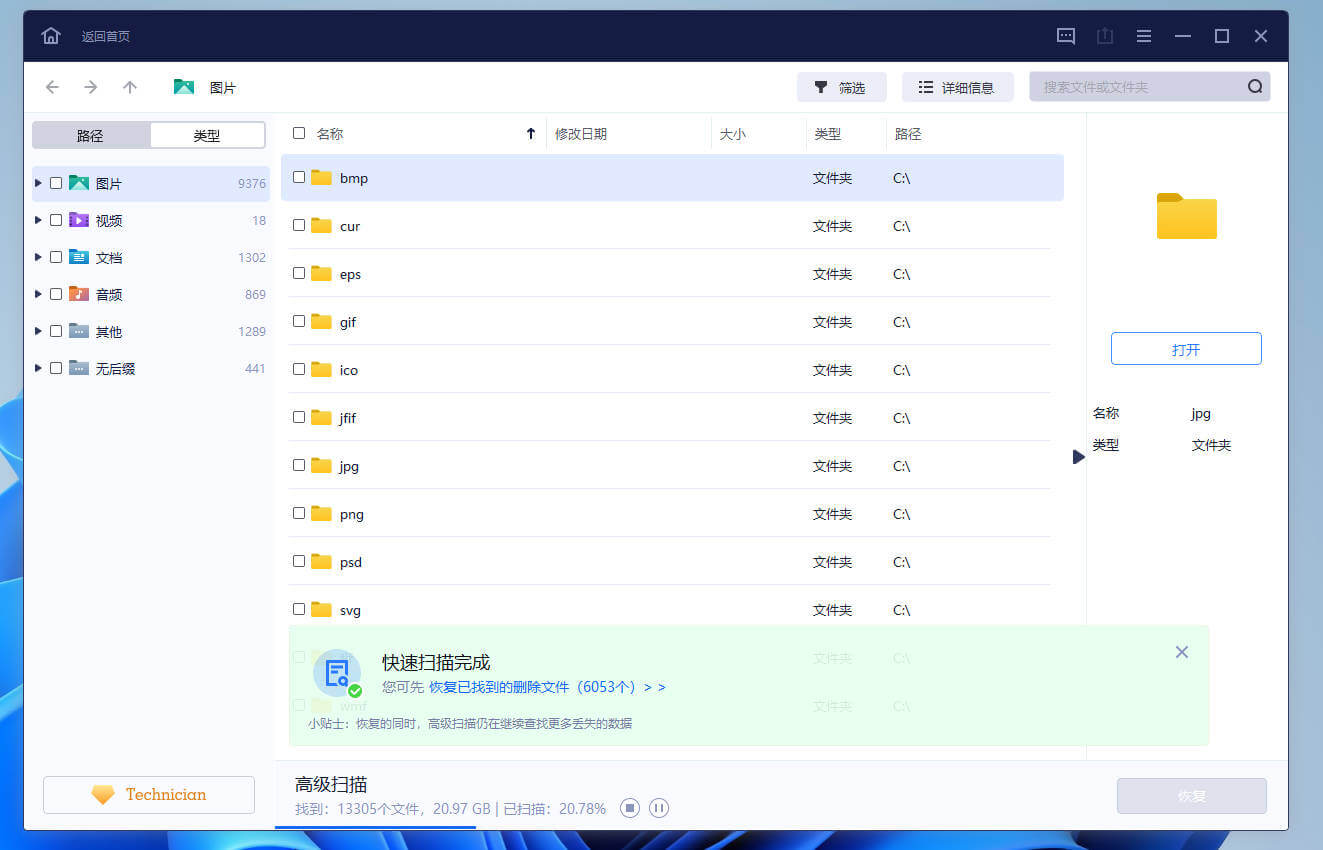Check the 图片 checkbox in the sidebar
The width and height of the screenshot is (1323, 850).
coord(56,183)
